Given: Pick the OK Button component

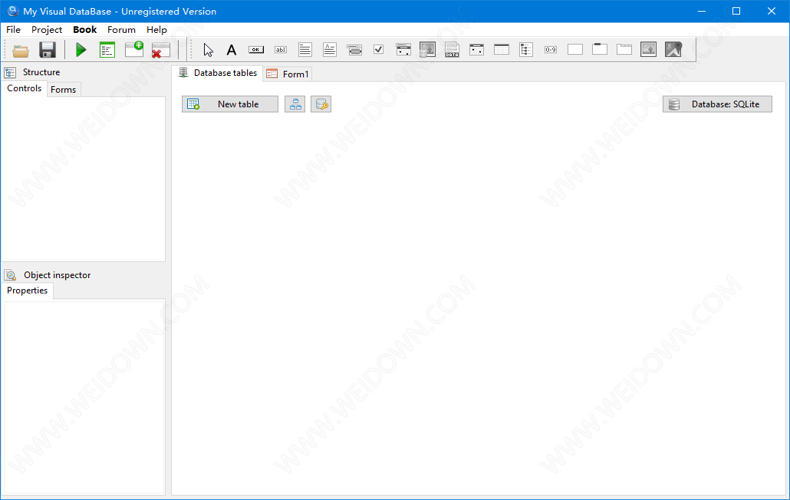Looking at the screenshot, I should (256, 49).
